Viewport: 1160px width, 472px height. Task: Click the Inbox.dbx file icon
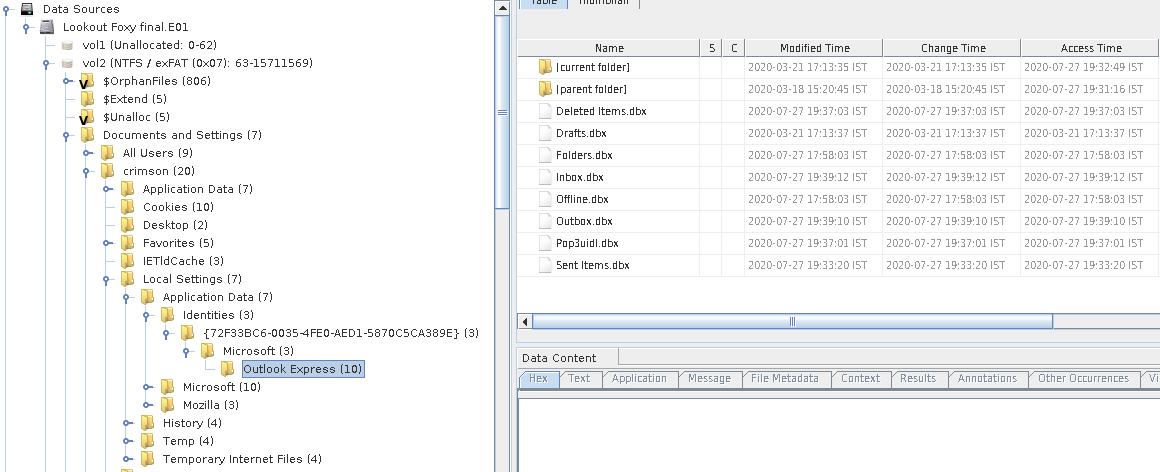(x=545, y=177)
